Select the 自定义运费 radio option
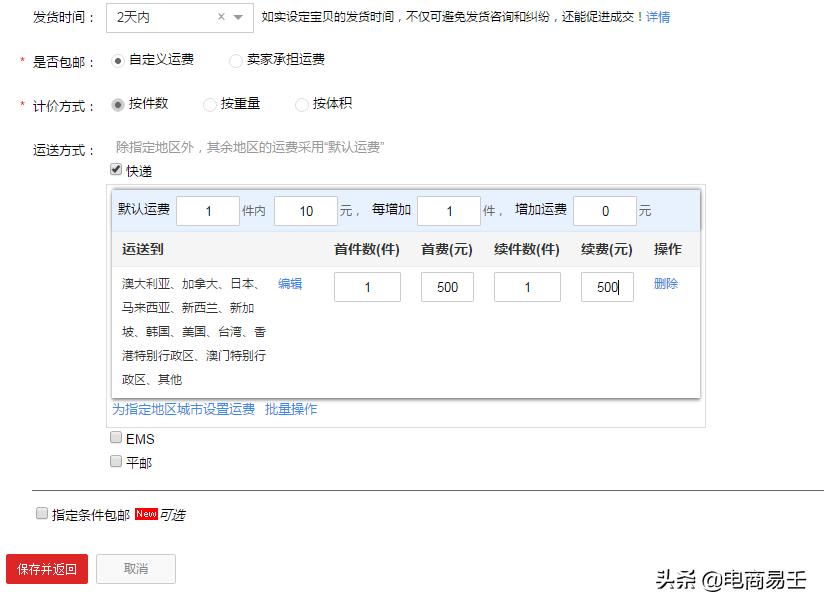Screen dimensions: 824x608 116,59
